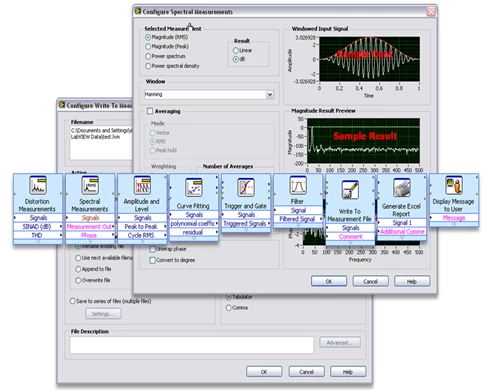
Task: Select Power spectrum measurement
Action: tap(148, 56)
